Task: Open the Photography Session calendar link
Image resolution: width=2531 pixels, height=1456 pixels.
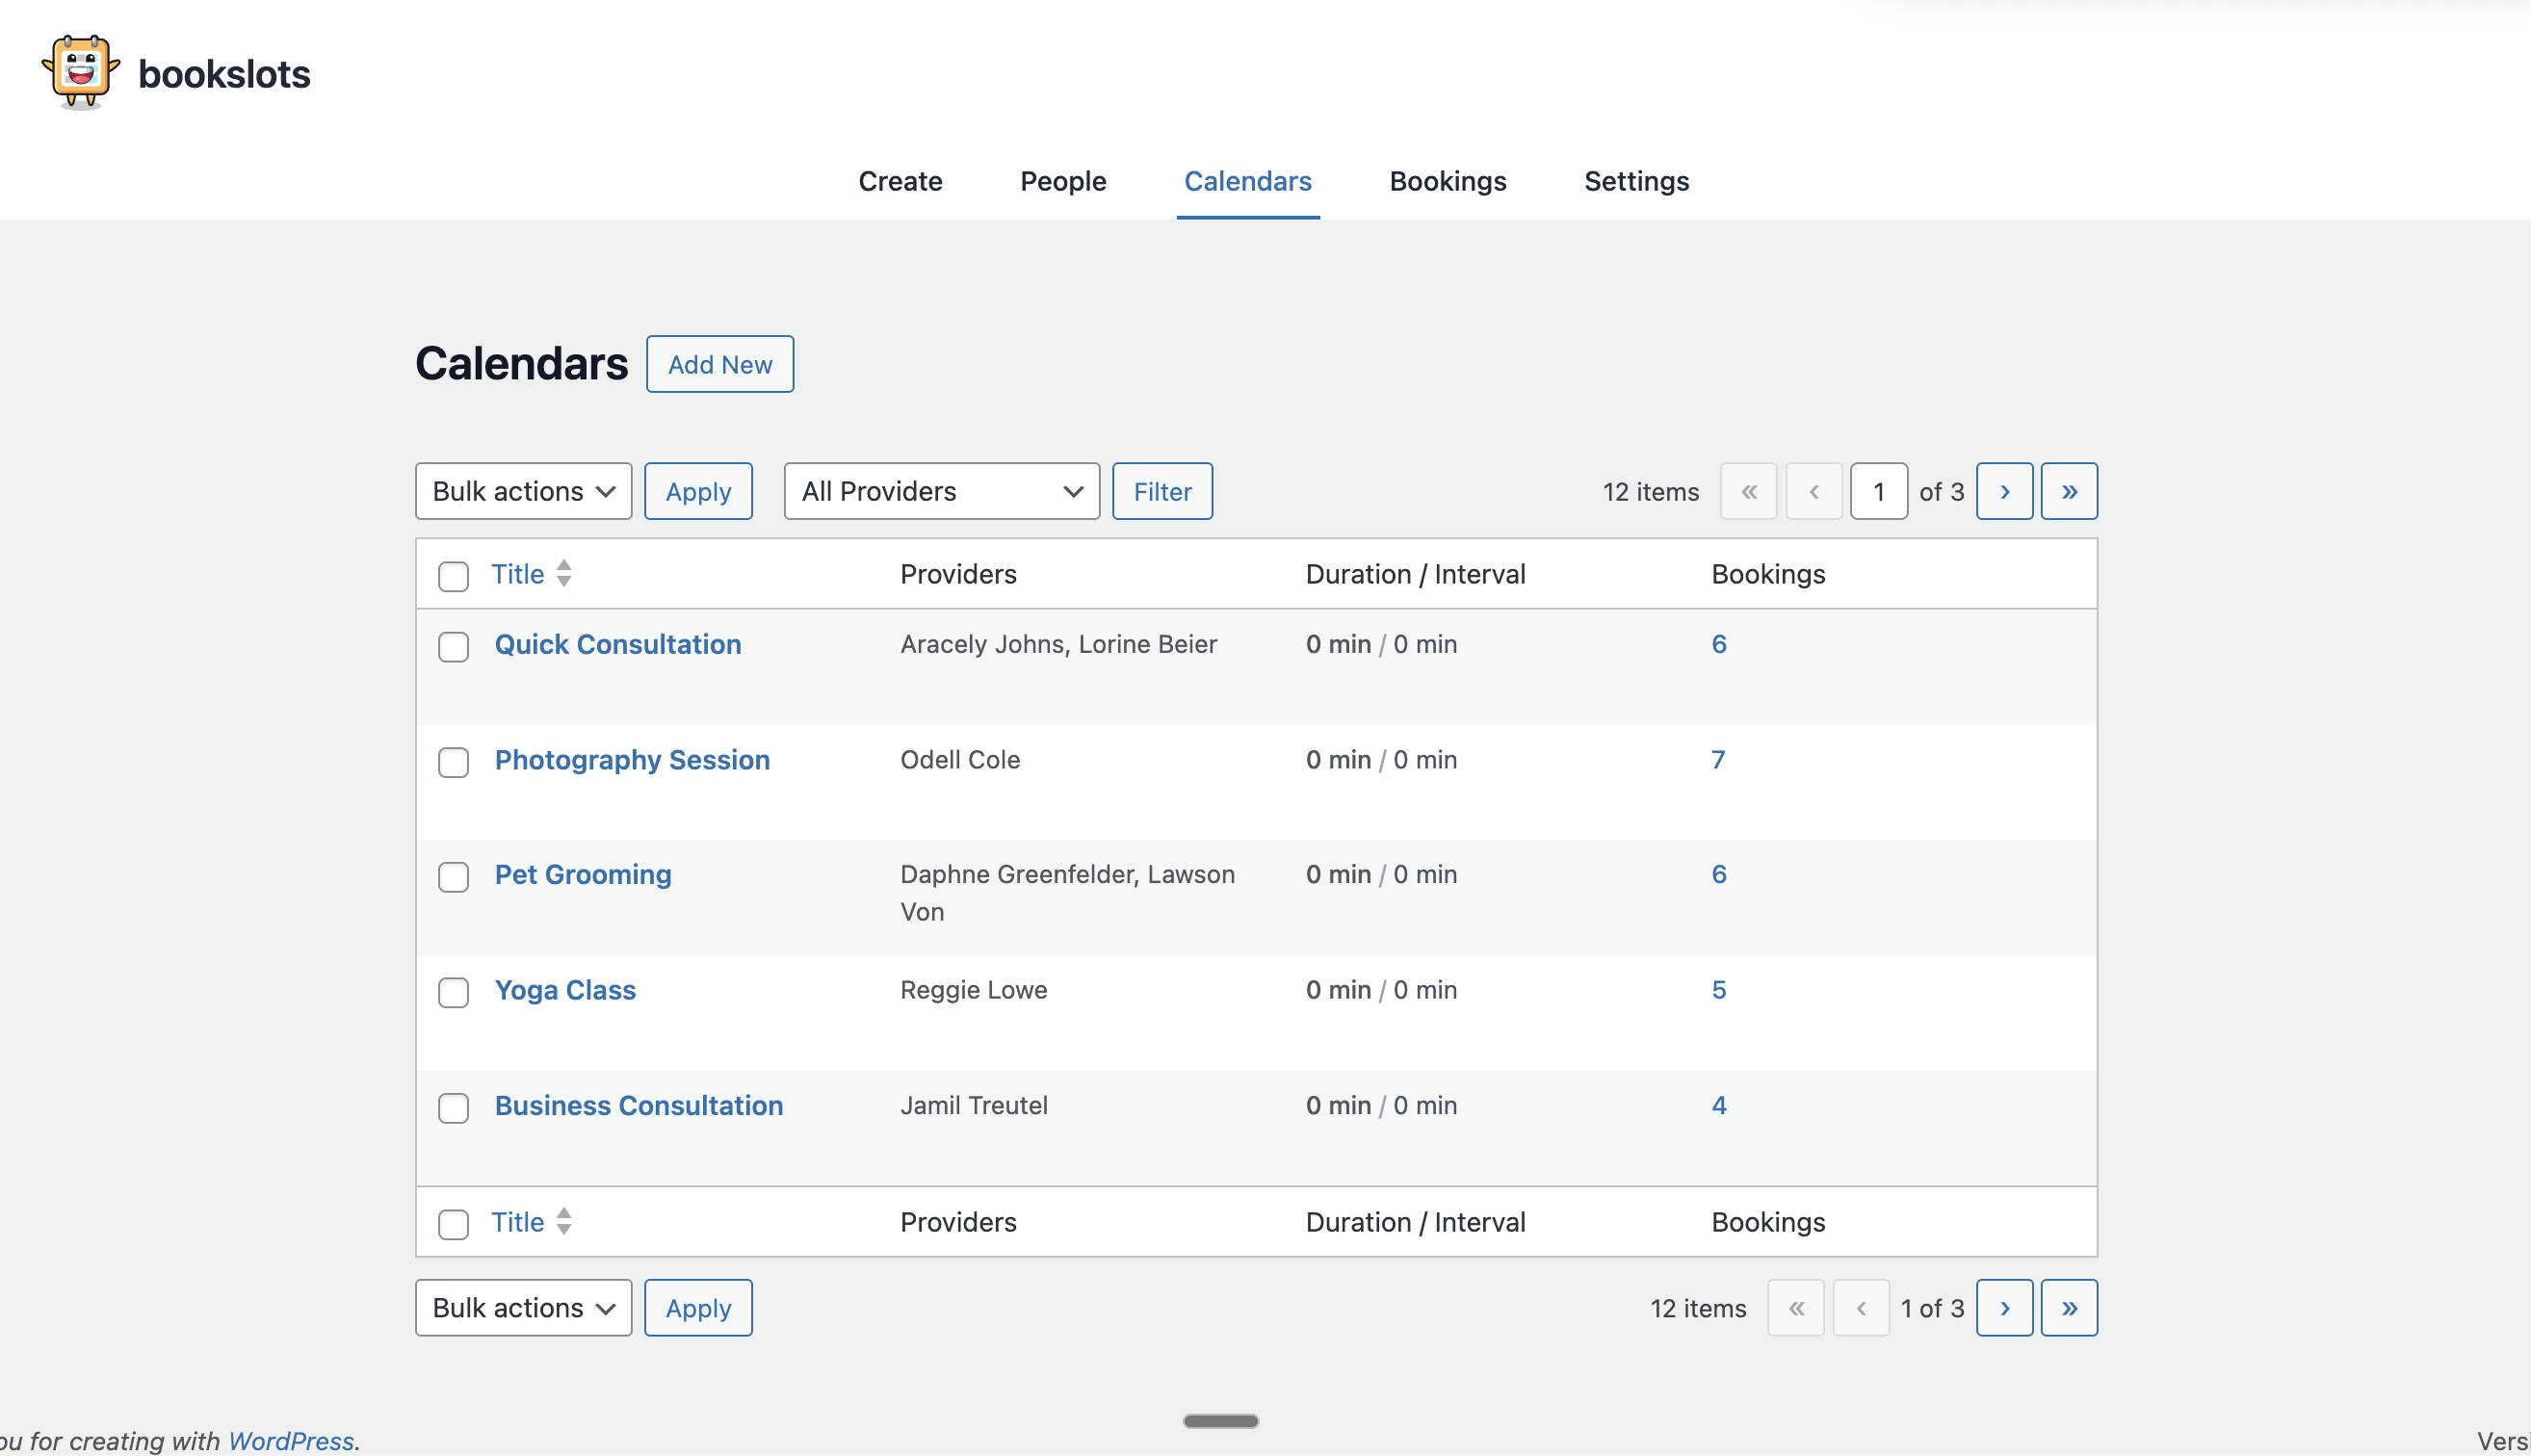Action: (x=632, y=759)
